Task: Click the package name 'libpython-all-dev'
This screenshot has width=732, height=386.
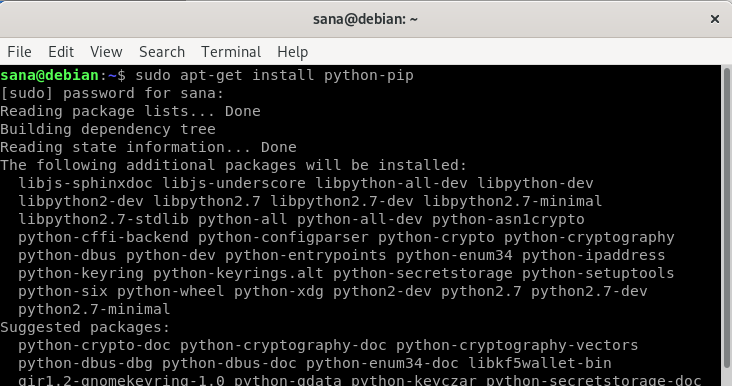Action: (391, 183)
